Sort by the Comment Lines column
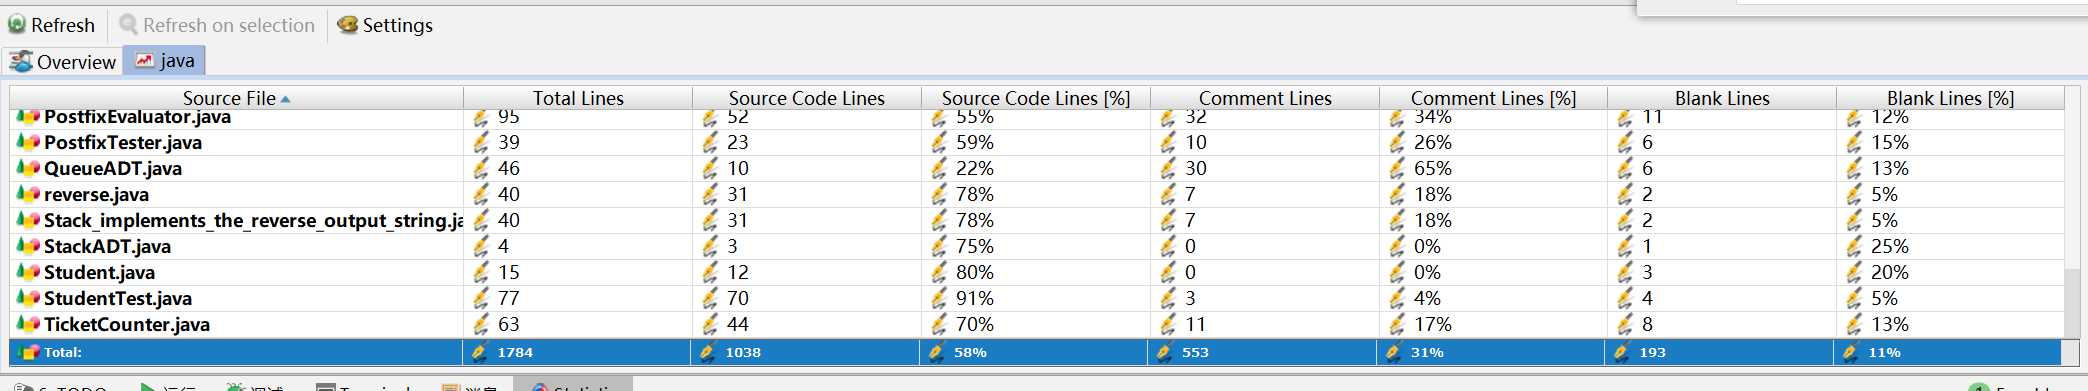Image resolution: width=2088 pixels, height=391 pixels. (x=1265, y=98)
